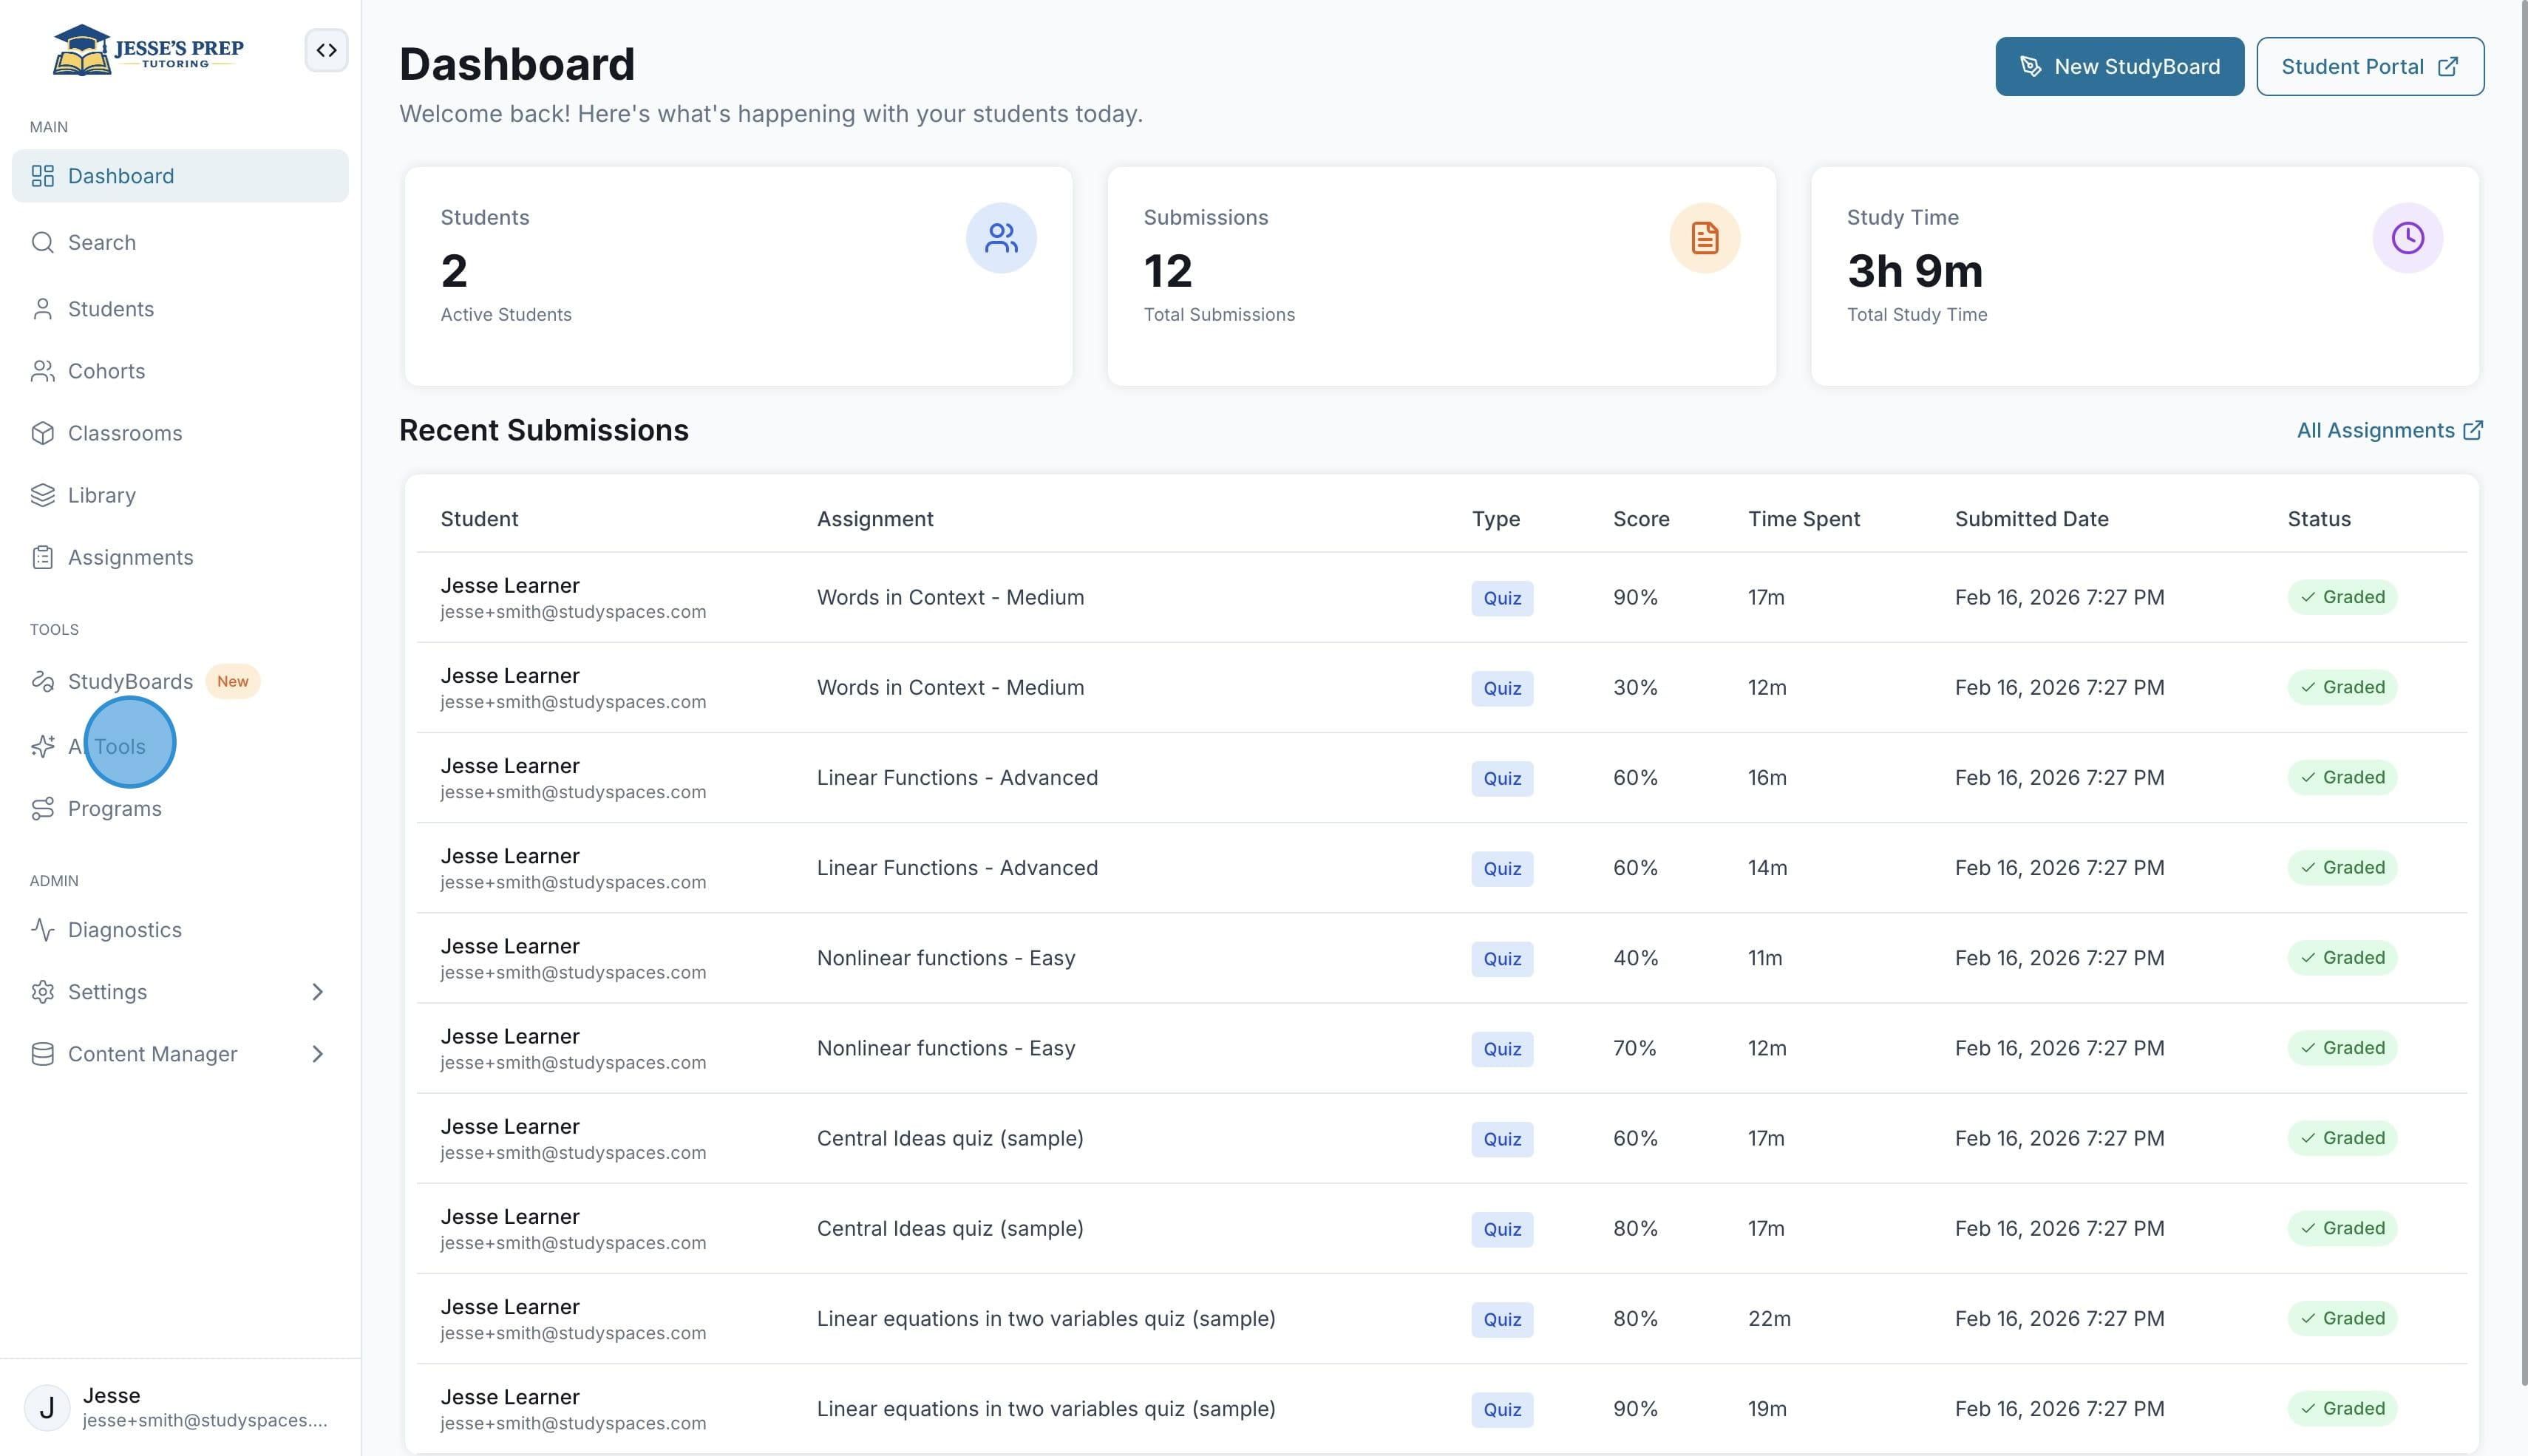
Task: Click the Study Time clock icon
Action: click(2407, 238)
